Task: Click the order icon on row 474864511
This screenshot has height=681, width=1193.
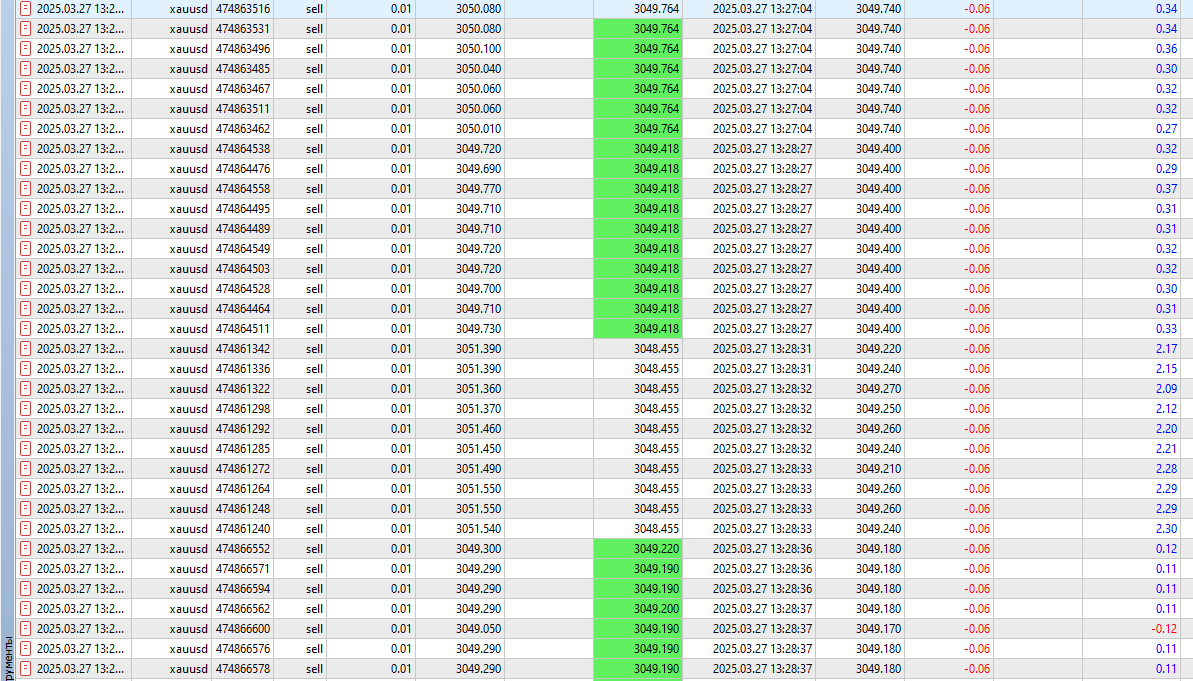Action: 25,329
